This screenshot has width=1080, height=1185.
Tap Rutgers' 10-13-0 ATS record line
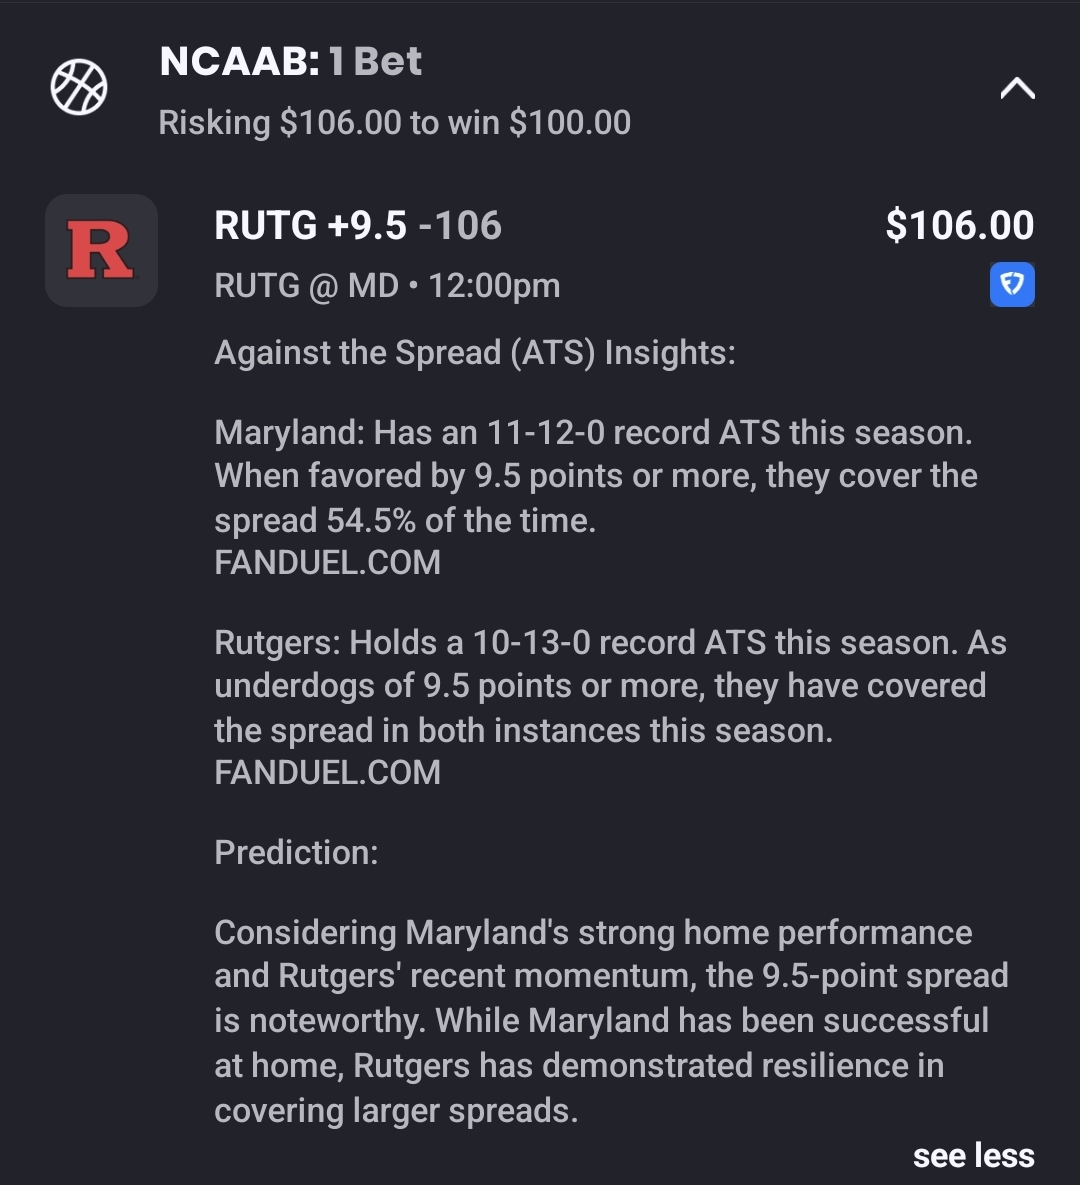click(x=610, y=643)
